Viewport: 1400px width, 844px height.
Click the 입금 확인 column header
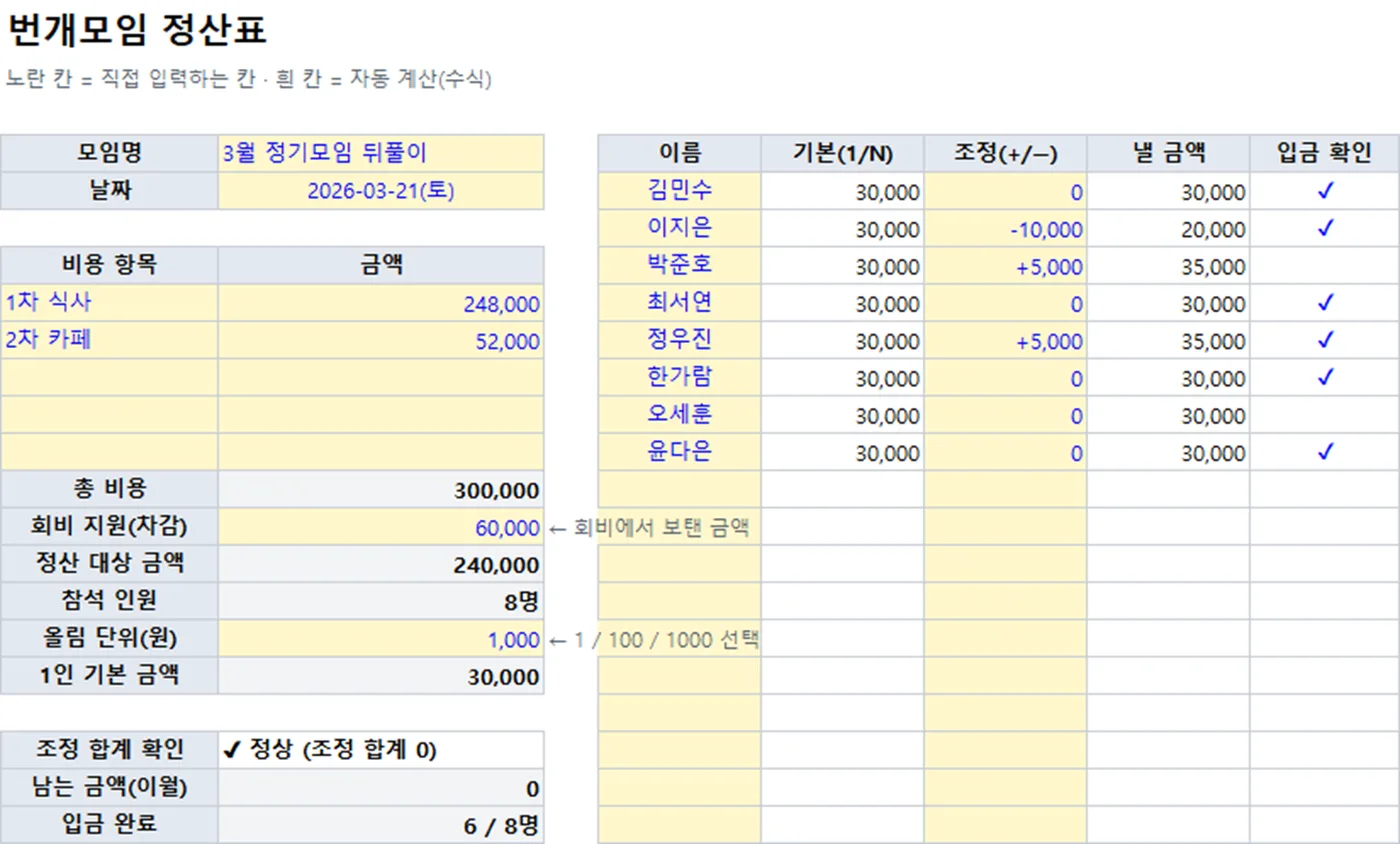tap(1325, 154)
